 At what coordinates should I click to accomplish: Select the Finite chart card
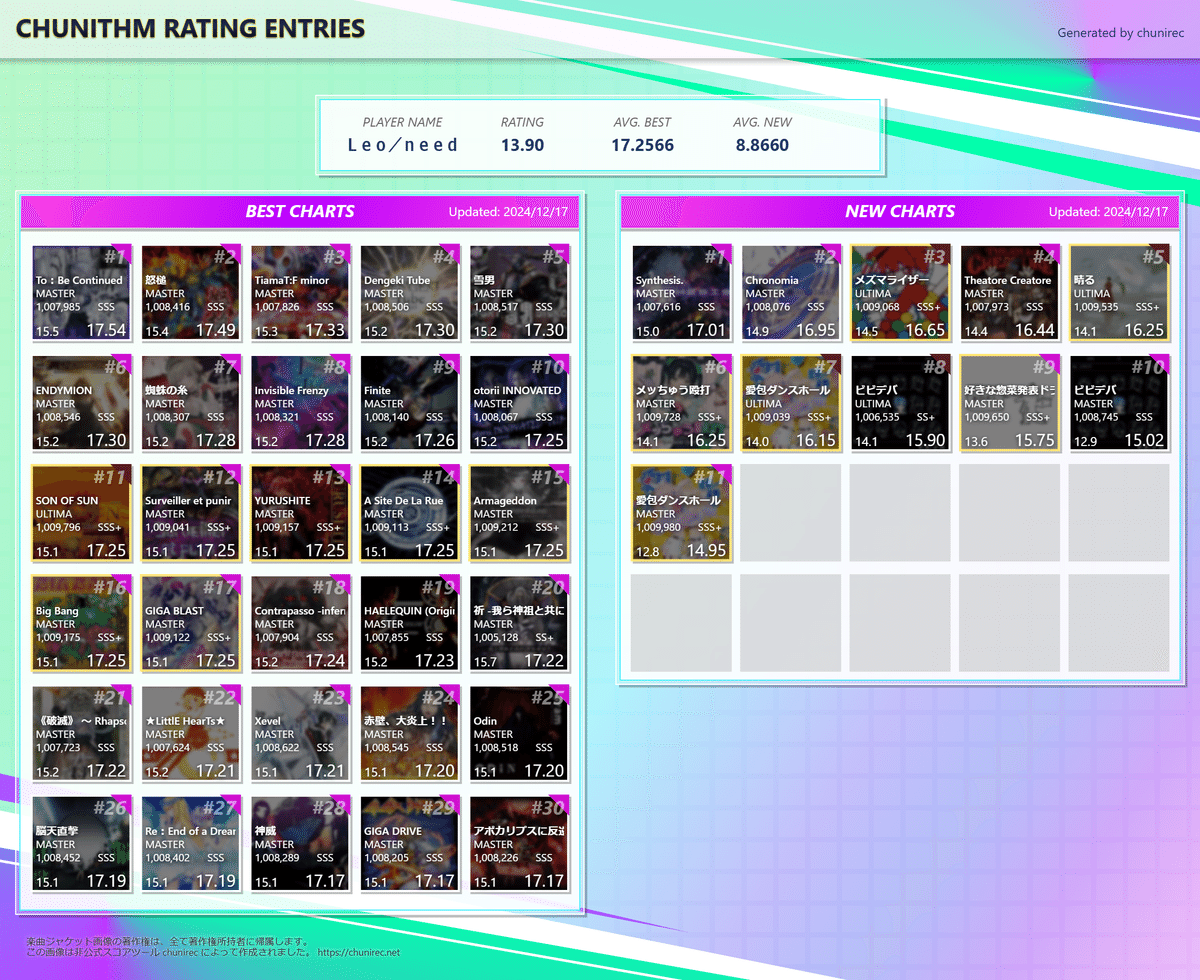click(410, 403)
